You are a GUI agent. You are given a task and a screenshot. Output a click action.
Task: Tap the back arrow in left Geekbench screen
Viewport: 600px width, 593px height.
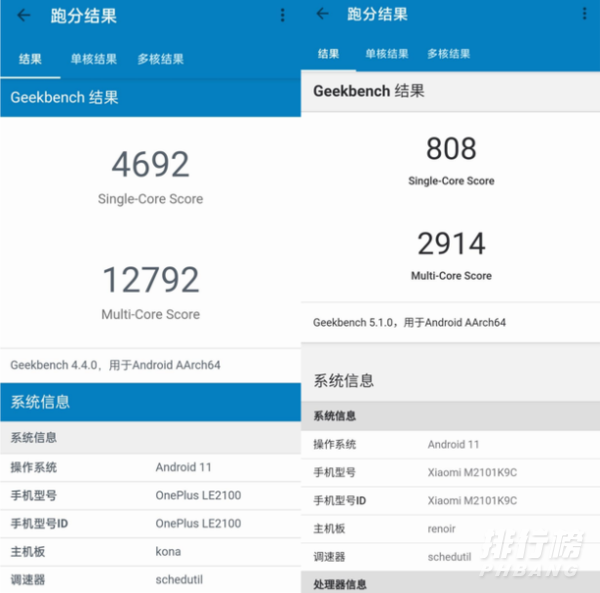(x=24, y=16)
